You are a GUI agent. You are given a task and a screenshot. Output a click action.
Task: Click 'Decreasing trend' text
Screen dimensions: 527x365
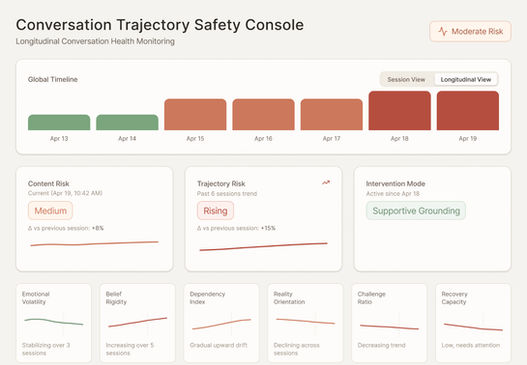pos(381,345)
